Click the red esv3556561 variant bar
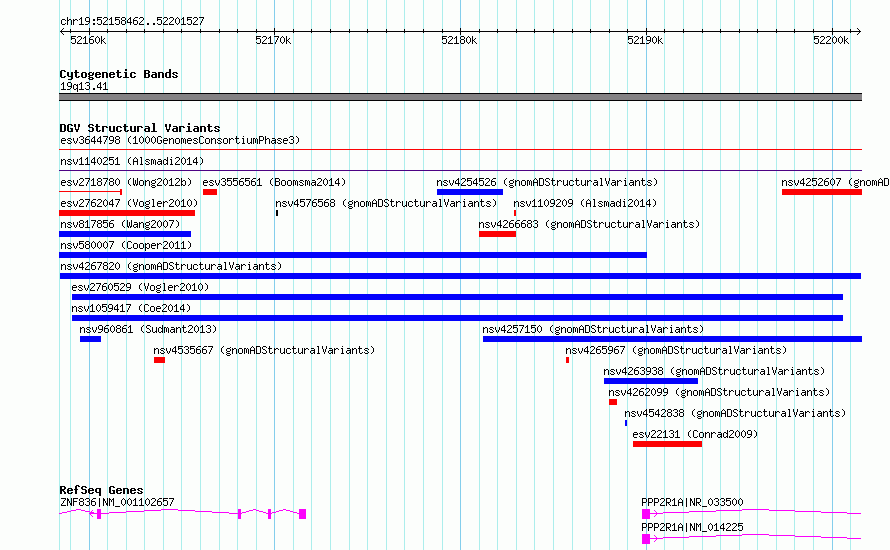 [210, 192]
